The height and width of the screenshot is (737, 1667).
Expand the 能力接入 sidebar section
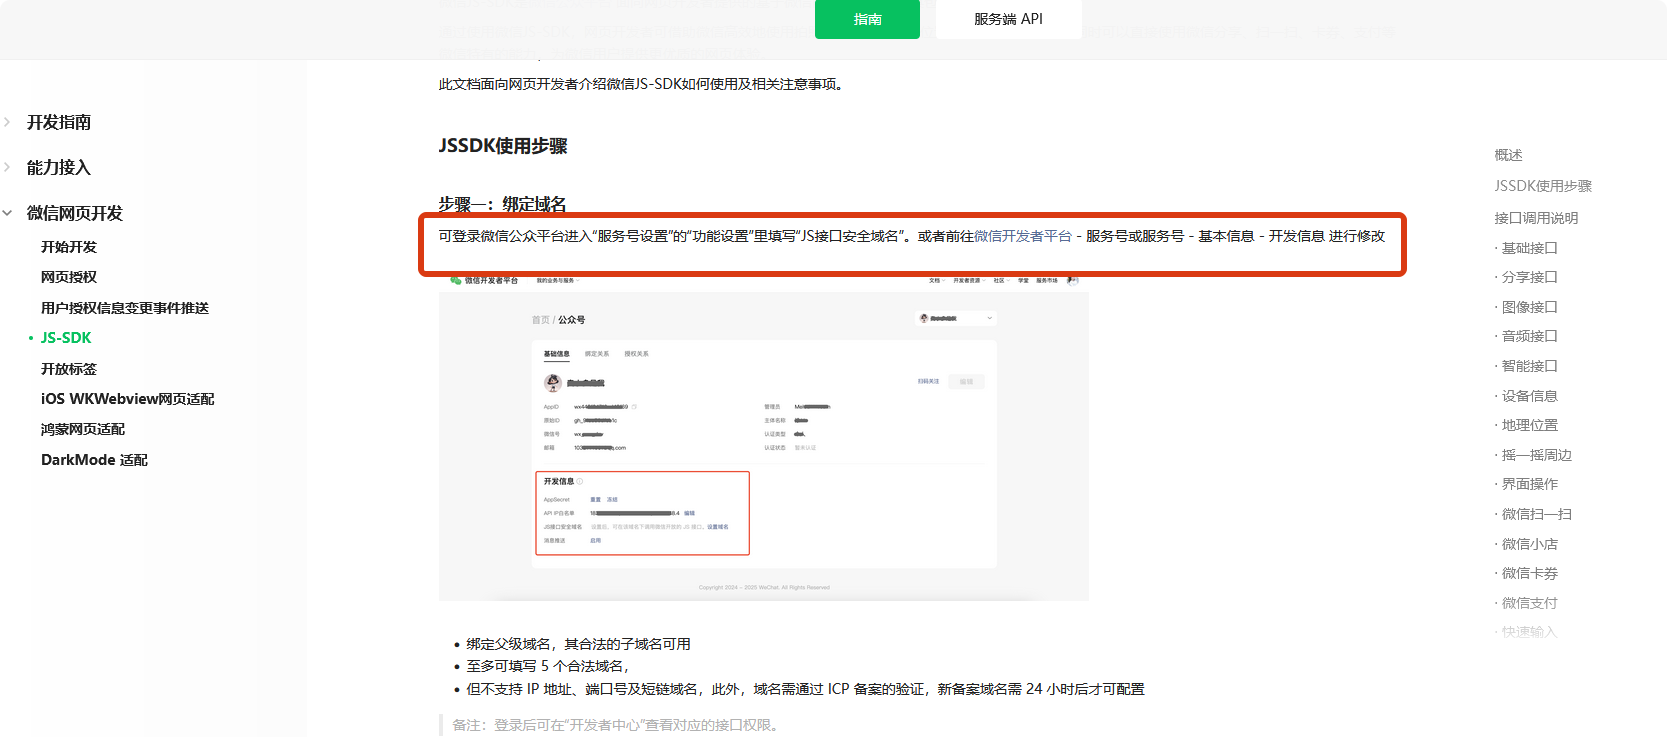click(58, 167)
